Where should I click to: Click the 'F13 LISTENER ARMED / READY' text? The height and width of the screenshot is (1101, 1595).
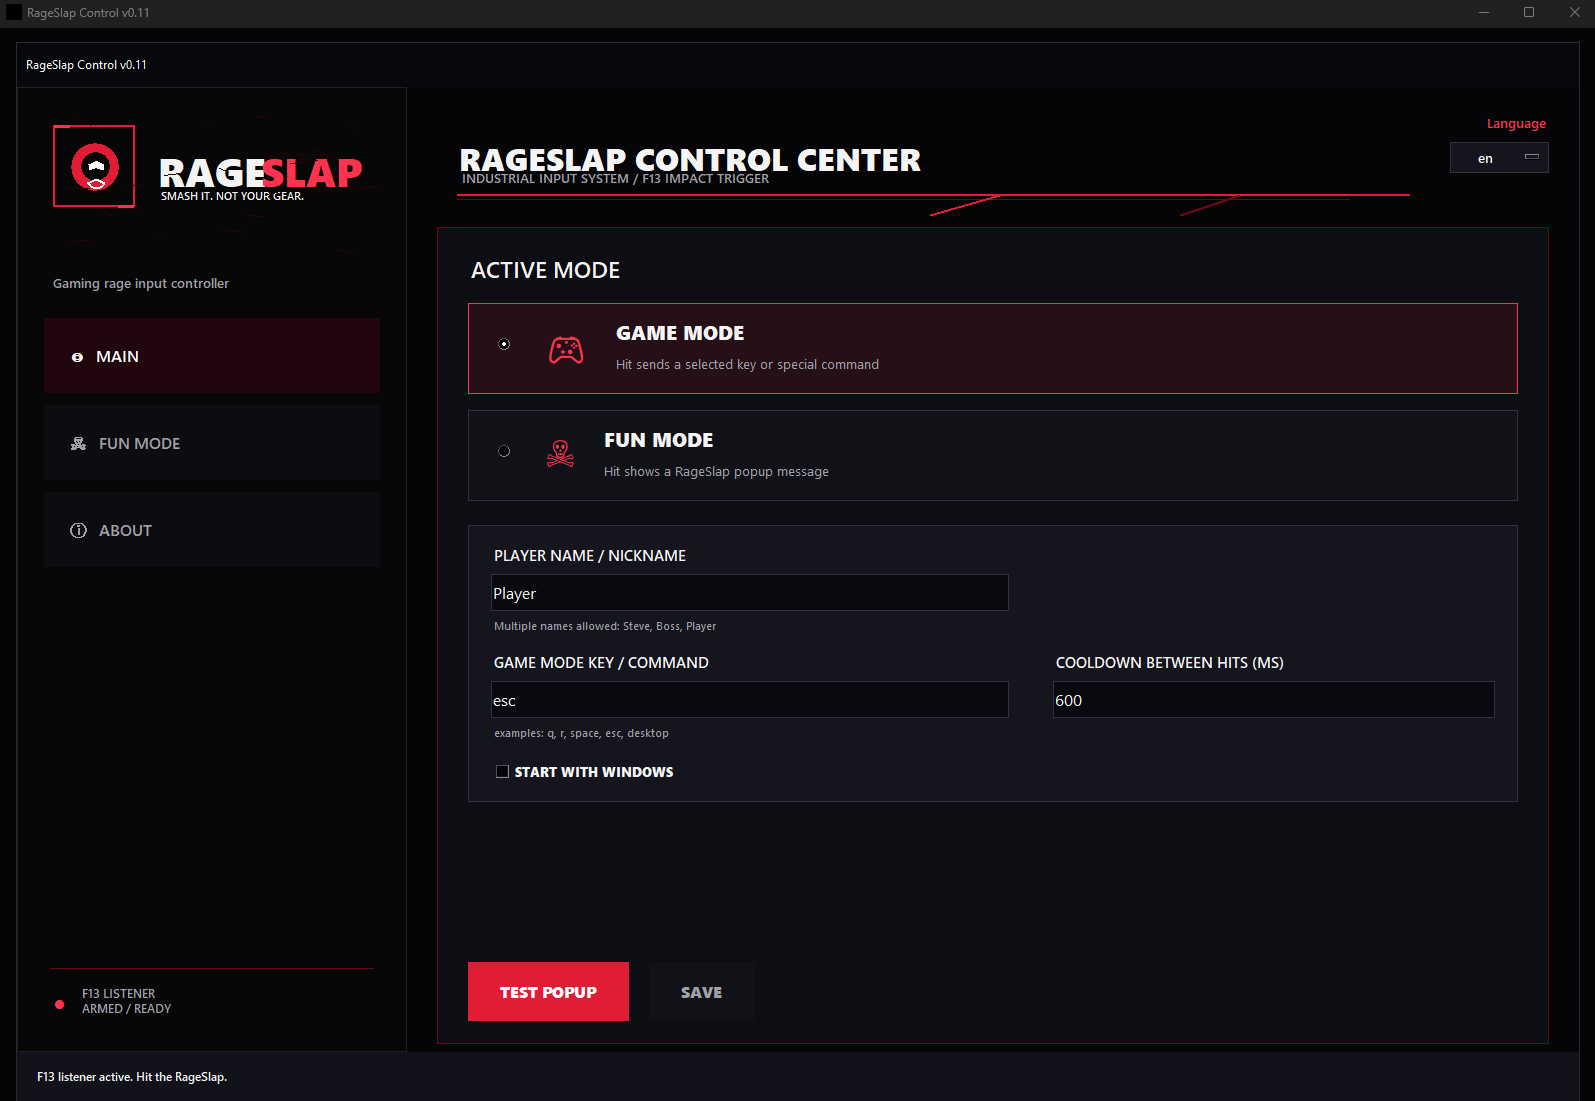126,1001
